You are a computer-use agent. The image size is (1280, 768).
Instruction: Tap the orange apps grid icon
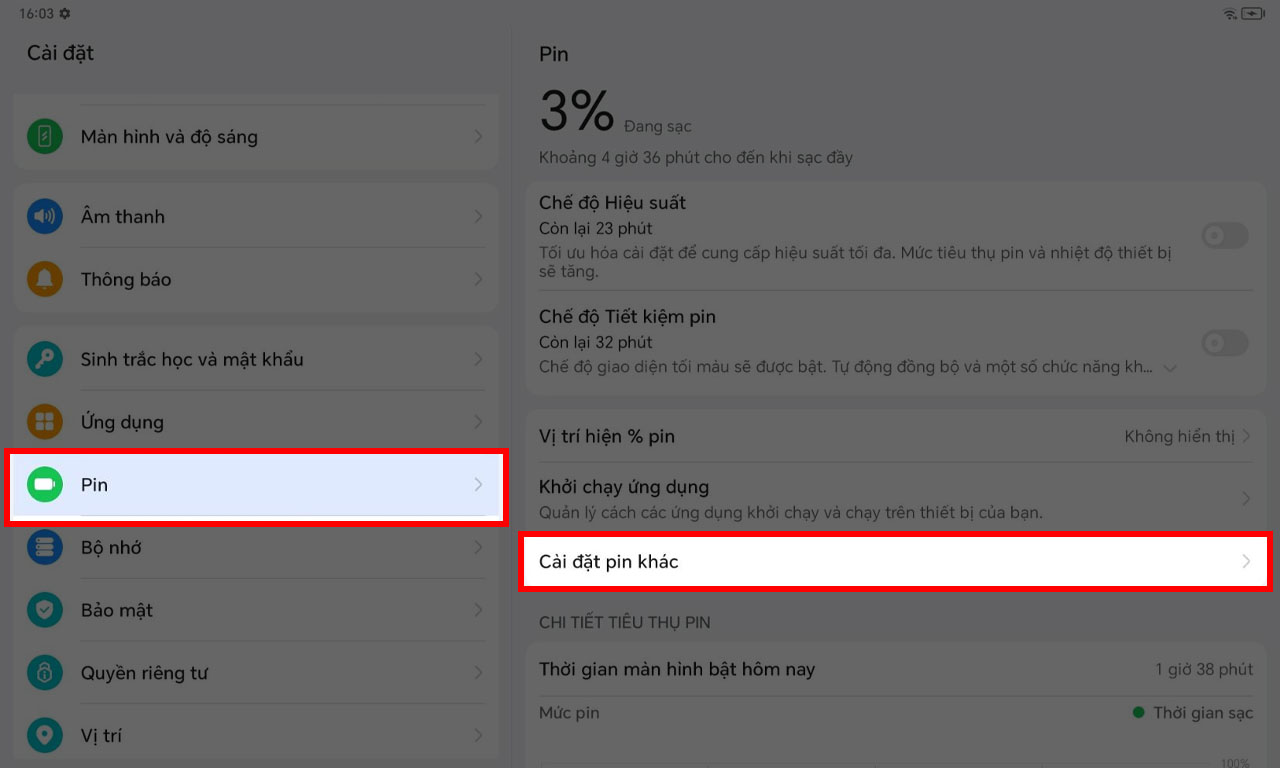coord(45,422)
